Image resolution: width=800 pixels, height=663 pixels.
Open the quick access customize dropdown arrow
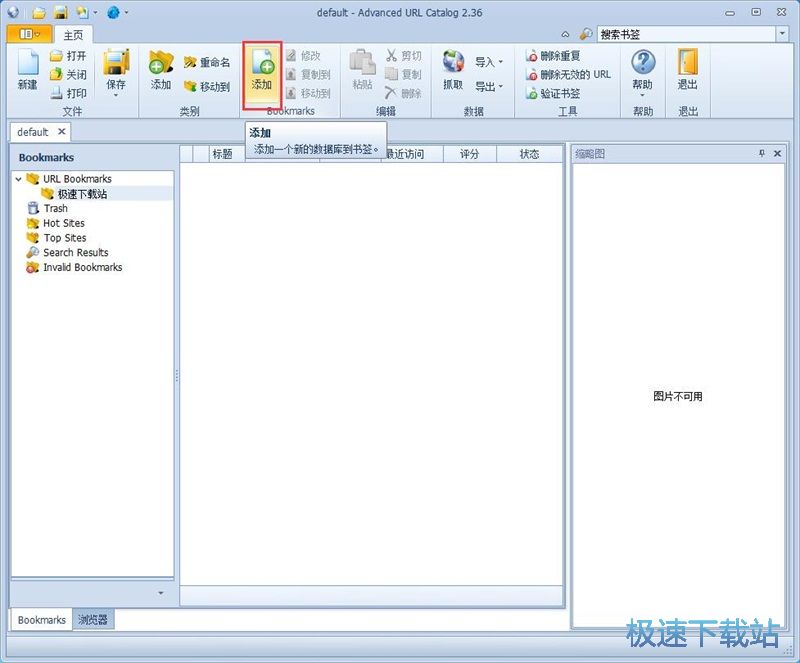[127, 12]
